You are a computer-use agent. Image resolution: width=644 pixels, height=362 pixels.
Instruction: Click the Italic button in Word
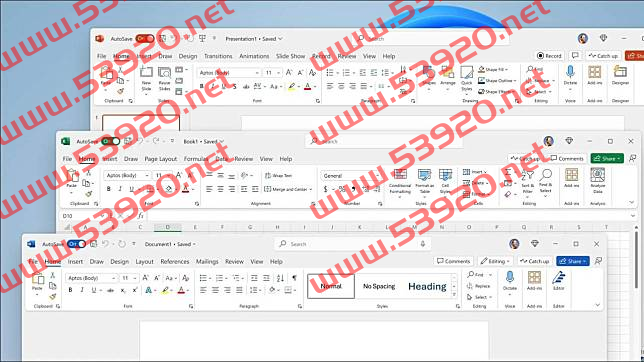click(x=82, y=290)
